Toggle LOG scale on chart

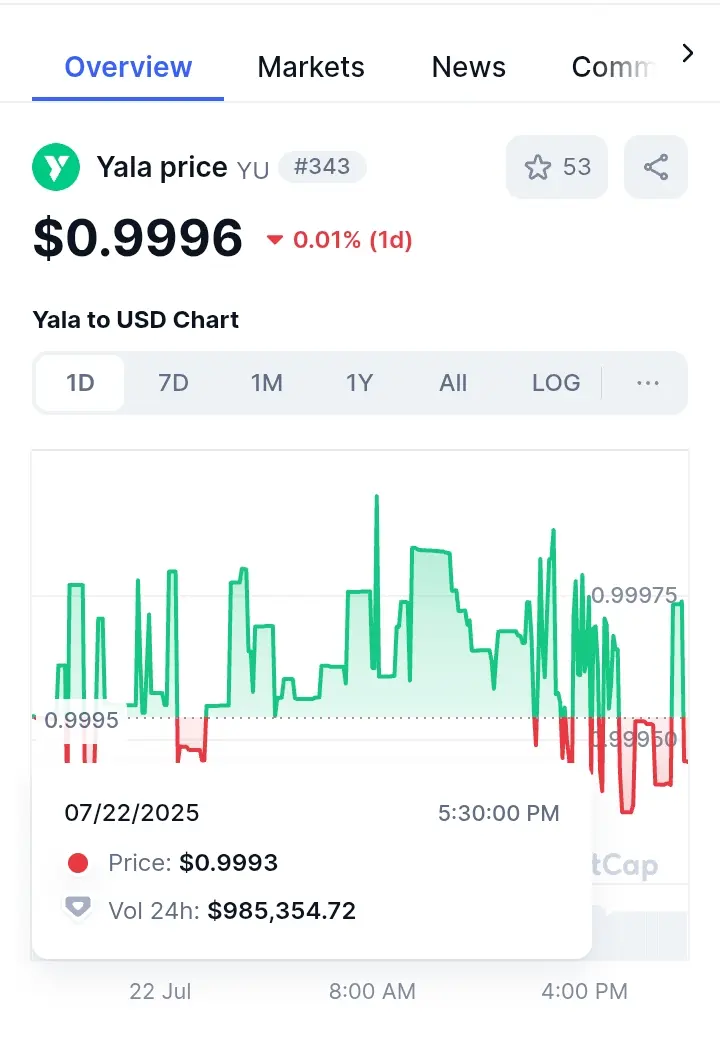pos(555,383)
